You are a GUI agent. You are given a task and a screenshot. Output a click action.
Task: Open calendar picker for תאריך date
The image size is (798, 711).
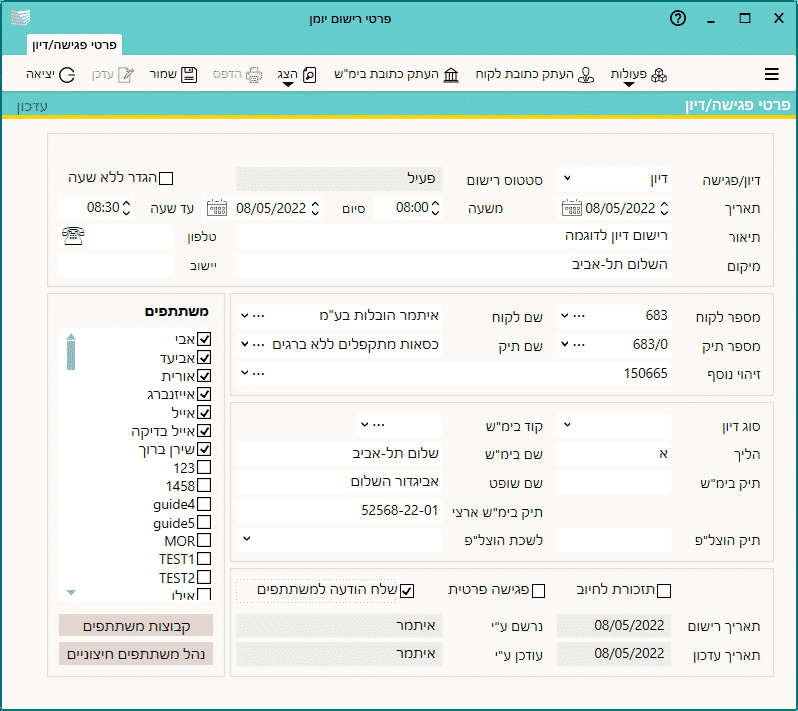pyautogui.click(x=572, y=208)
